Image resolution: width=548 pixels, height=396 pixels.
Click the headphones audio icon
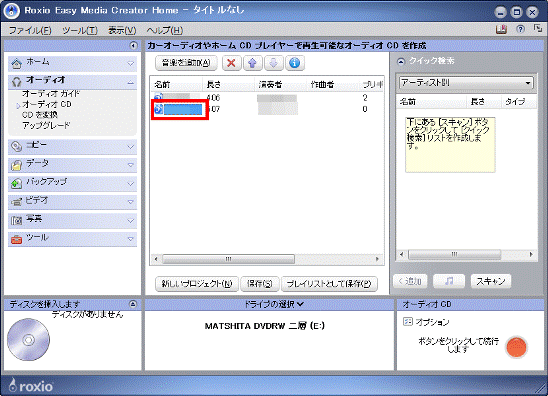pyautogui.click(x=16, y=82)
